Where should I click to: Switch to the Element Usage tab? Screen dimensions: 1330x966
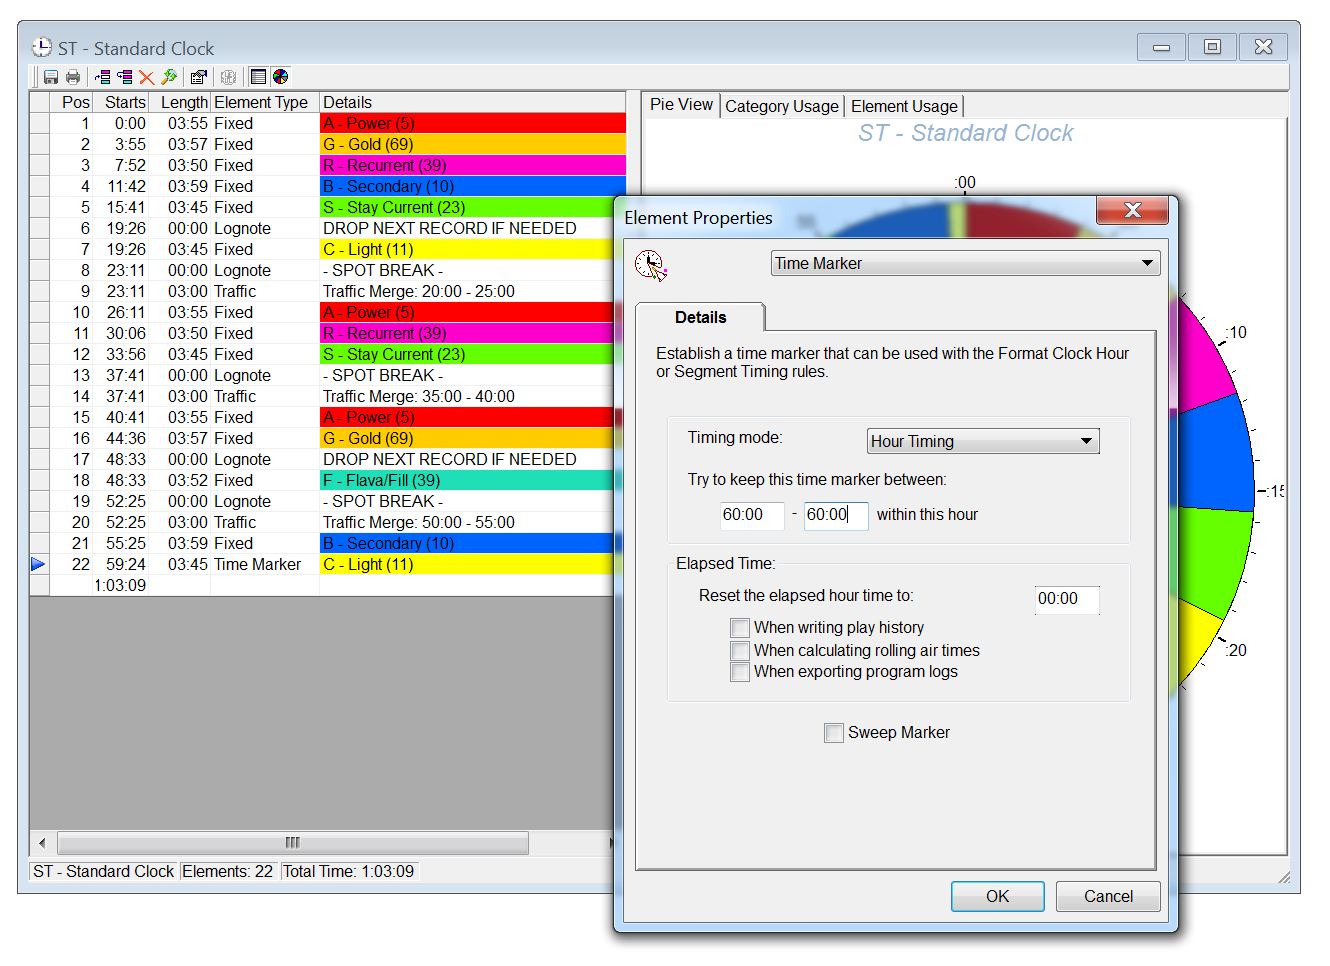coord(904,107)
